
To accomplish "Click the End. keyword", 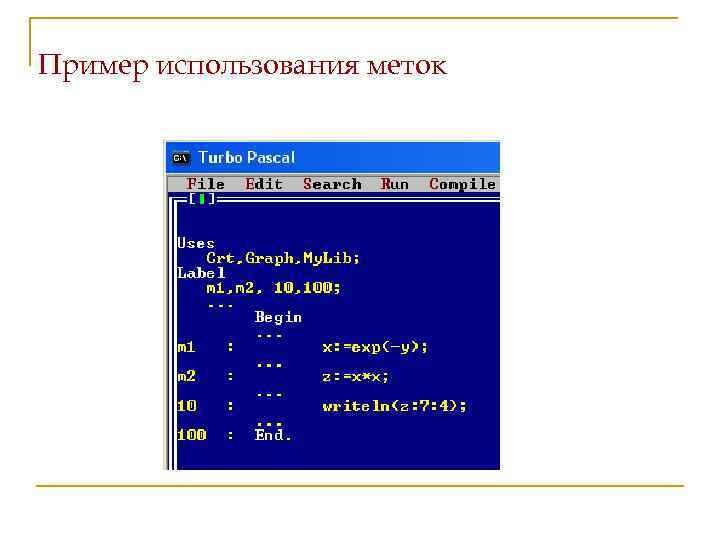I will point(273,435).
